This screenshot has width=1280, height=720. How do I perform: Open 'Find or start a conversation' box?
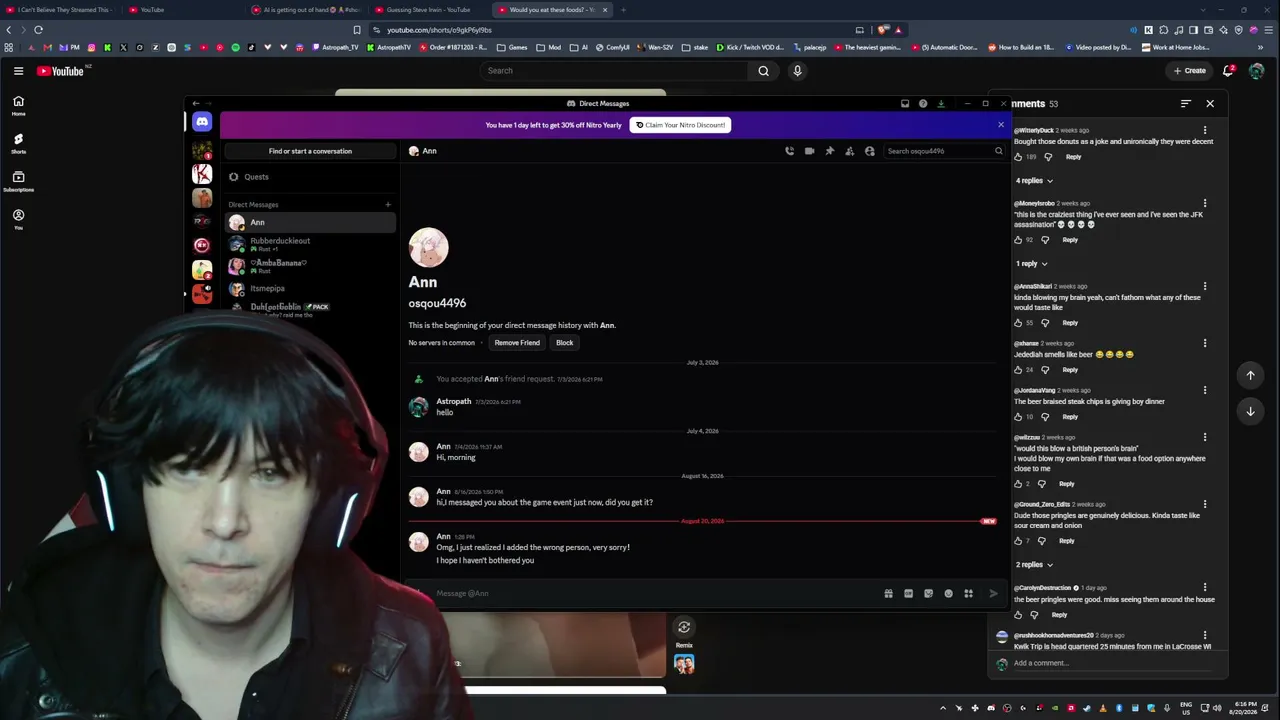click(310, 151)
